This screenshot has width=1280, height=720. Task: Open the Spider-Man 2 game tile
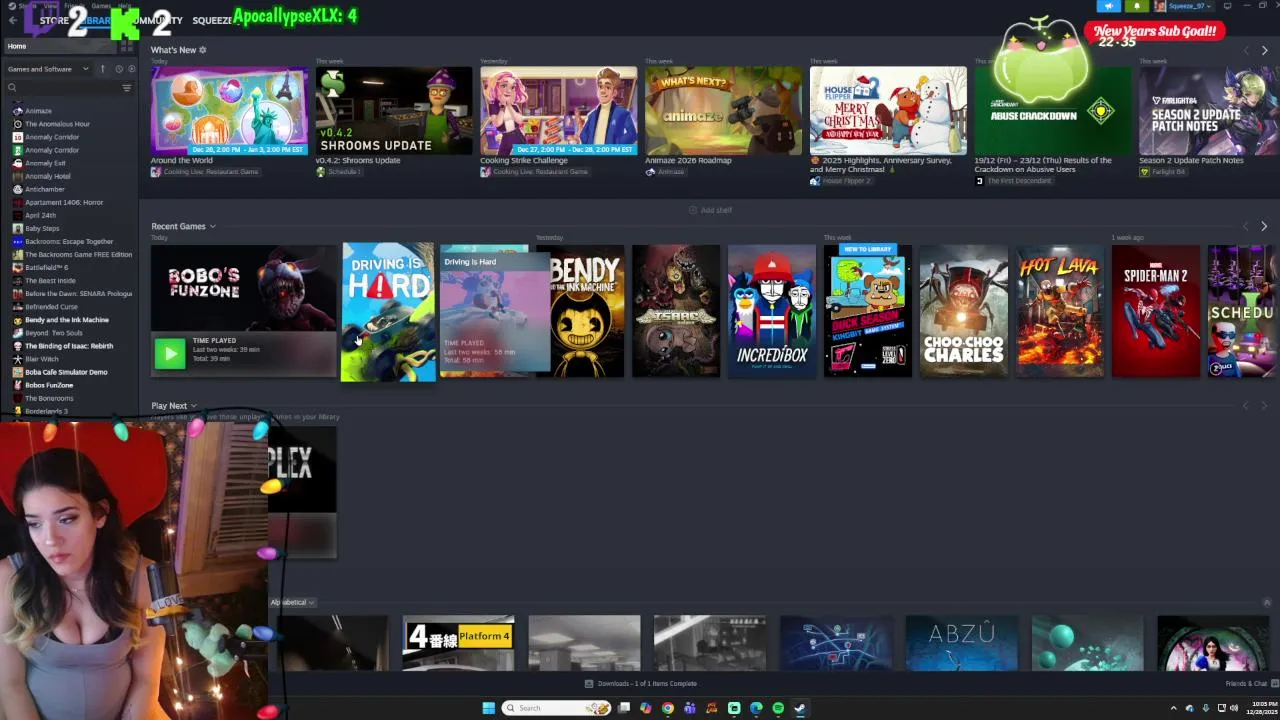tap(1156, 311)
